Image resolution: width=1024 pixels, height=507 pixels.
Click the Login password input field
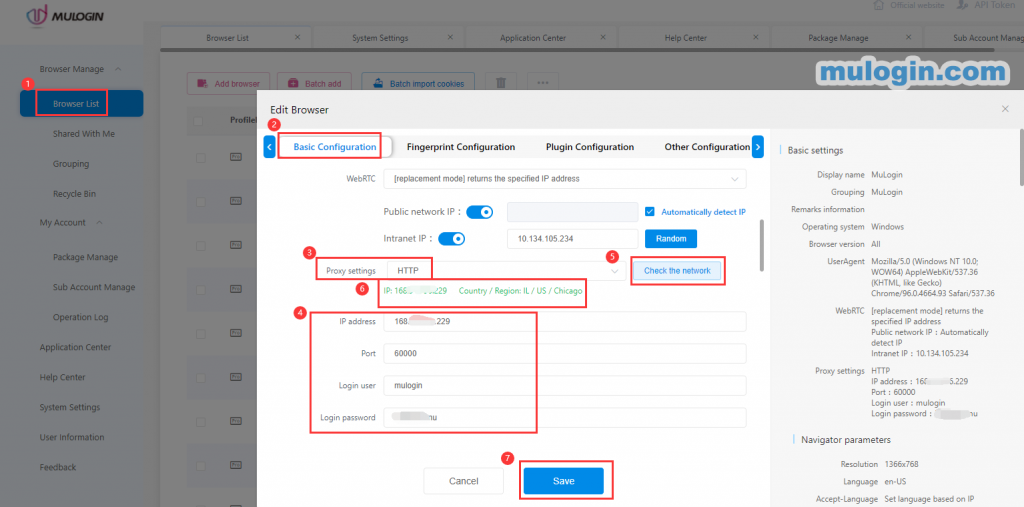click(x=565, y=417)
